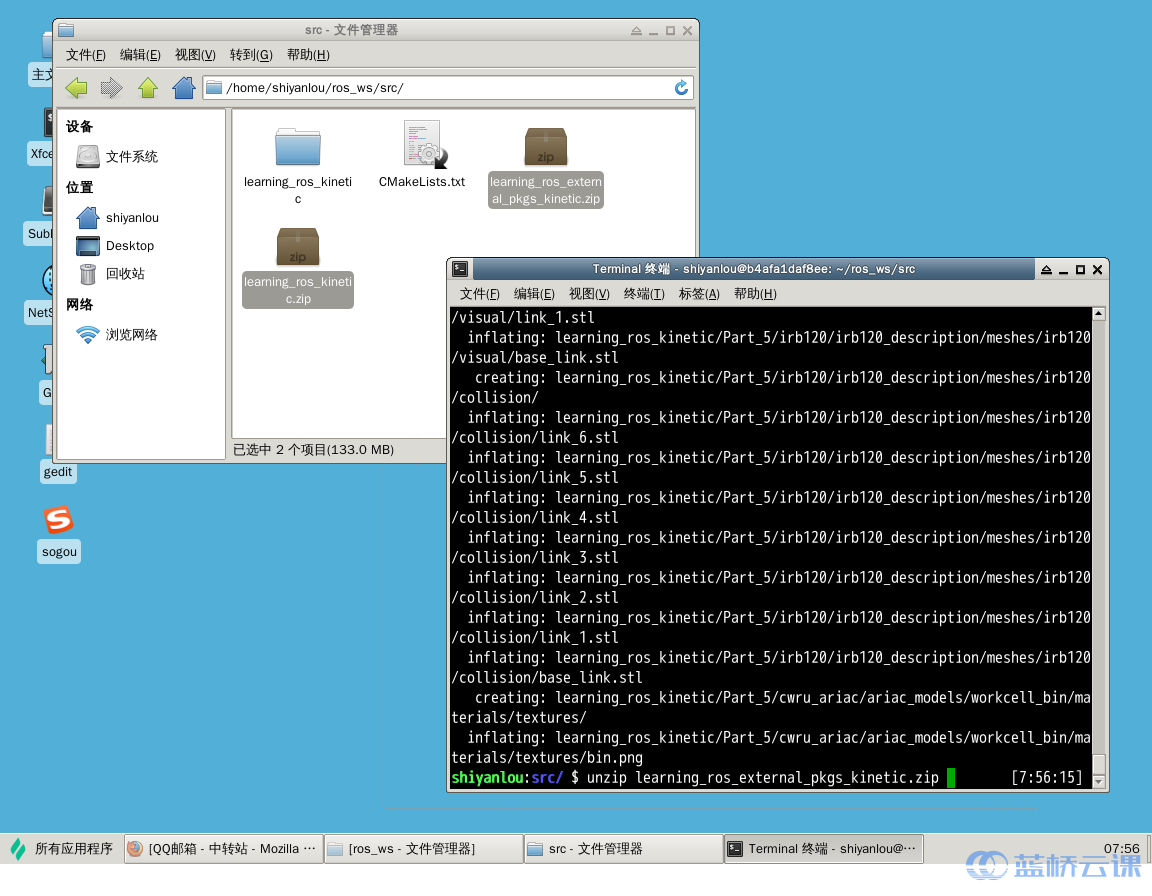Open 文件系统 in the sidebar
The image size is (1152, 896).
pyautogui.click(x=131, y=157)
